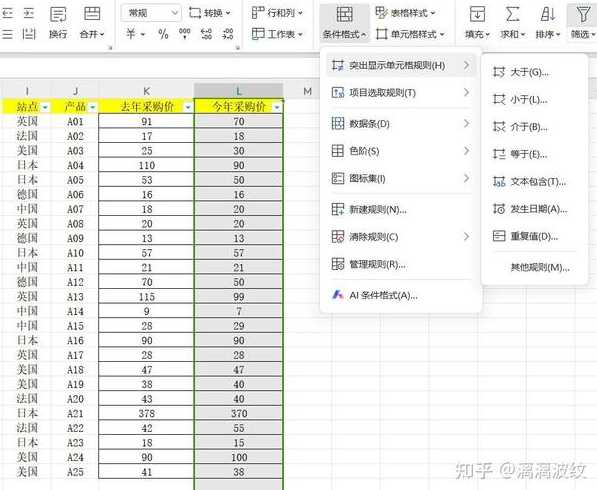Click the 求和 sum icon
The image size is (597, 490).
[512, 14]
